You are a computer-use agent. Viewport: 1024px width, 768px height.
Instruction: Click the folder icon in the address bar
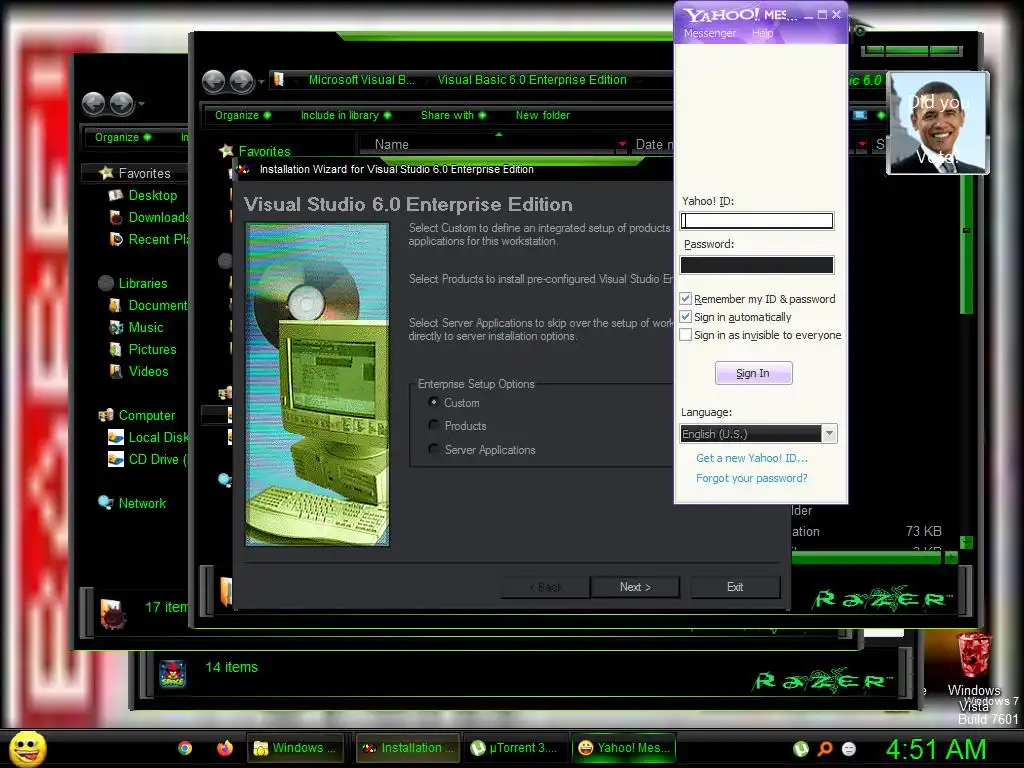(x=278, y=80)
